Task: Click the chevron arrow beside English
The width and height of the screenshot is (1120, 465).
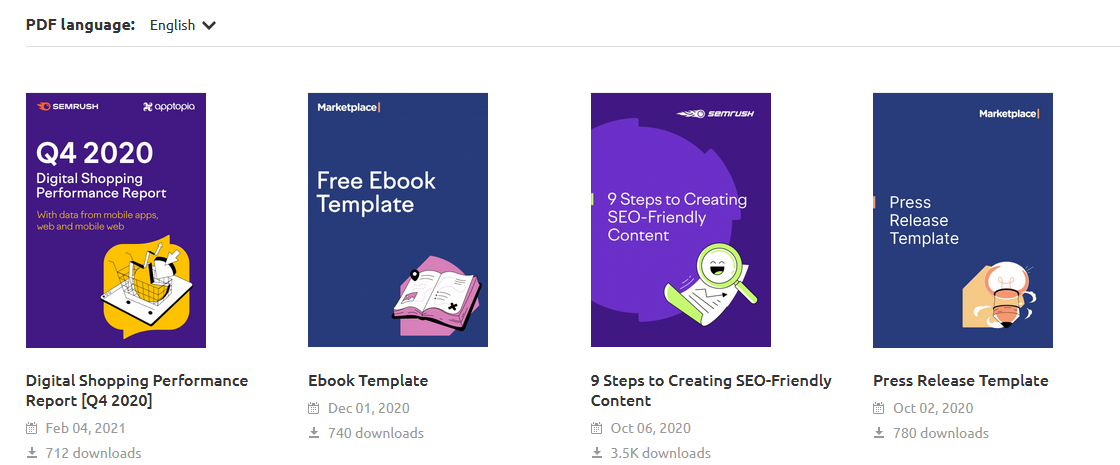Action: [209, 25]
